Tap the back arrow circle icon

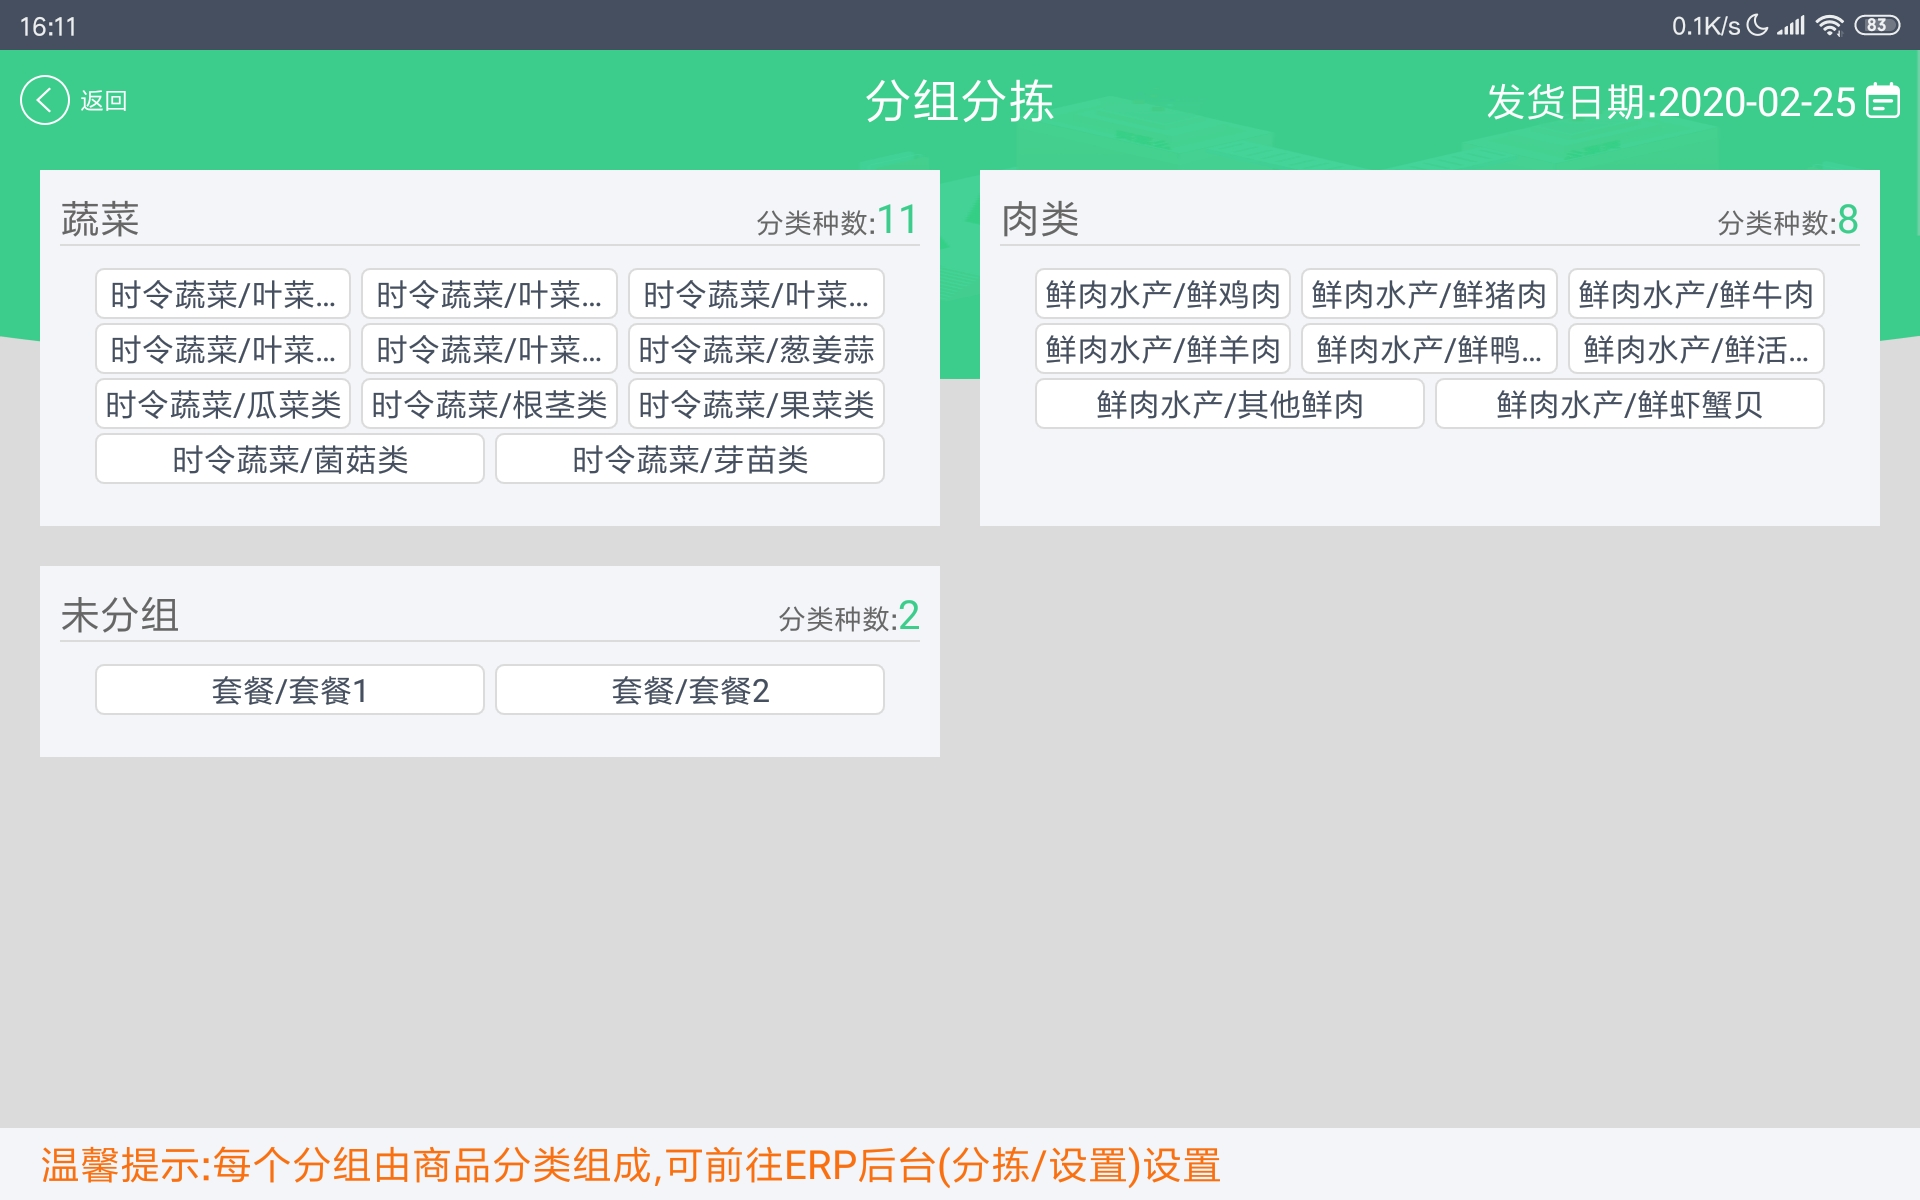[44, 100]
